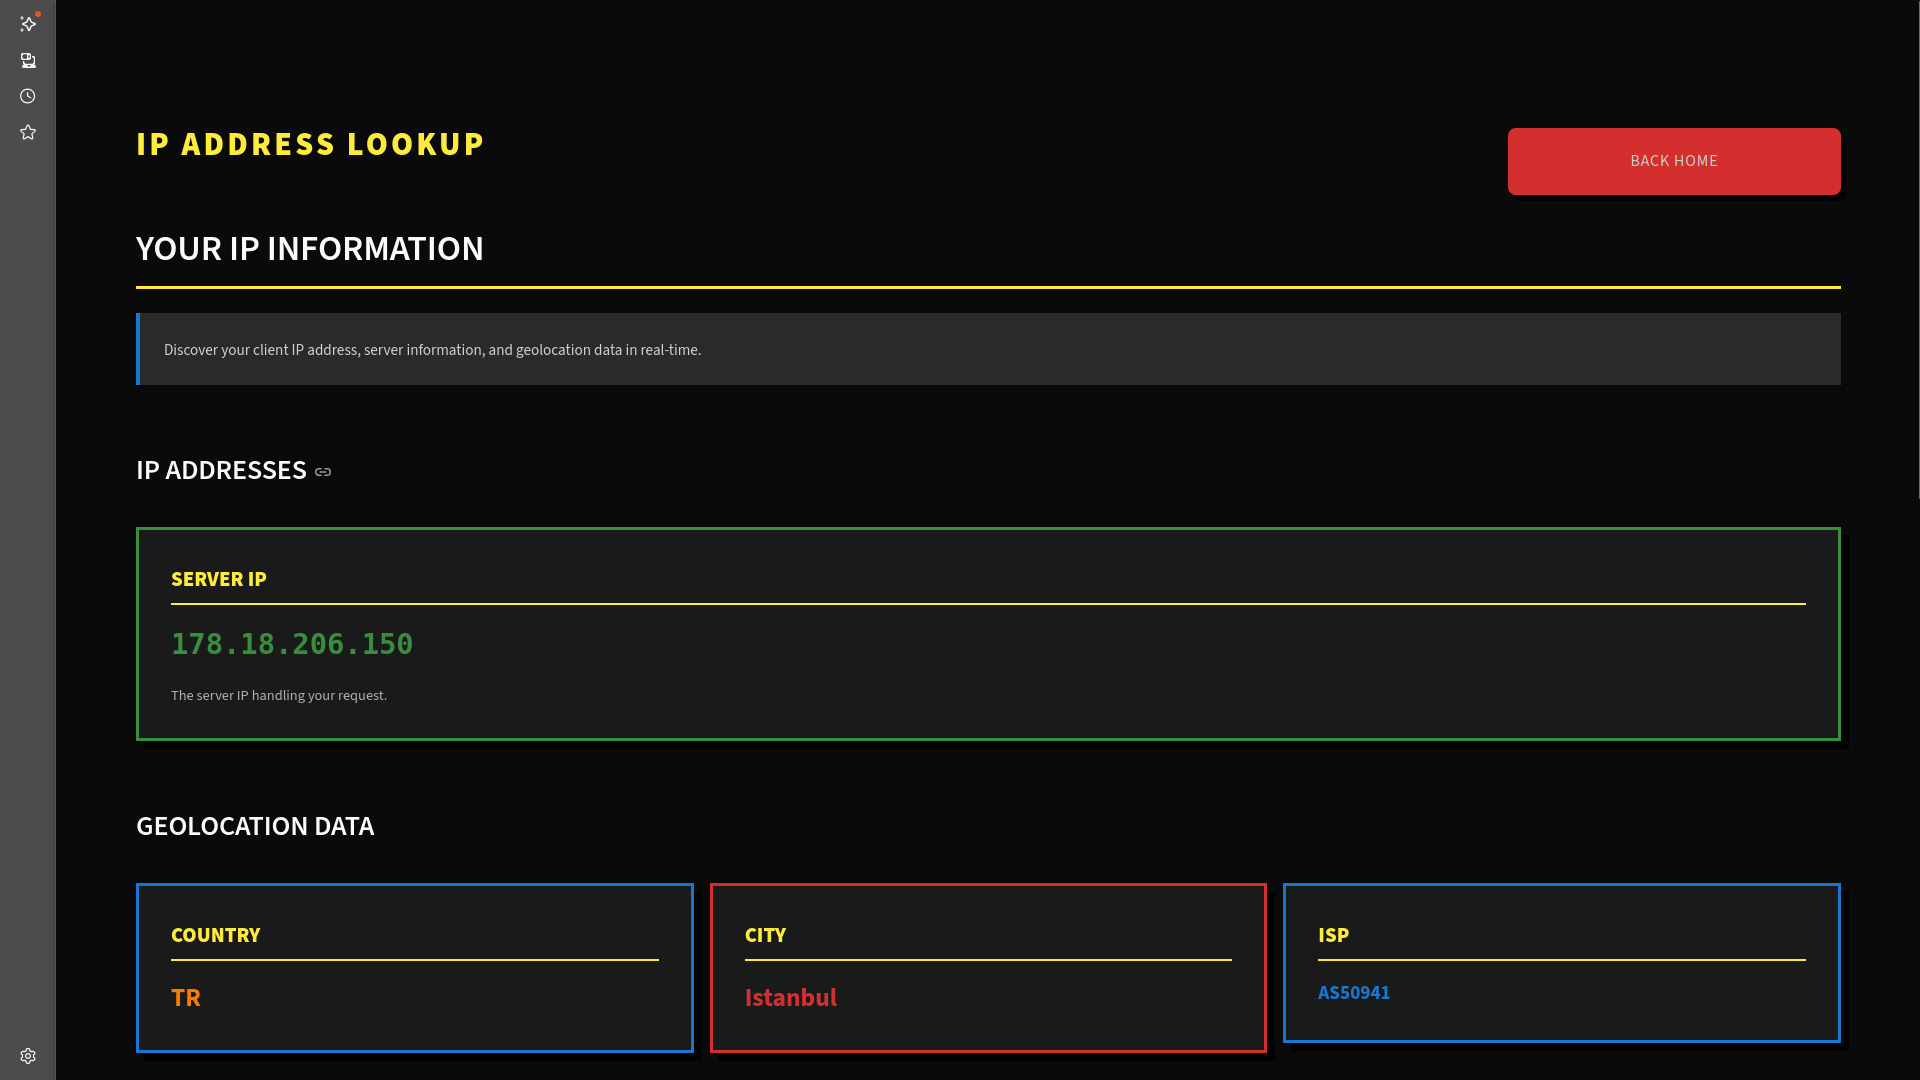Click the YOUR IP INFORMATION heading

click(x=309, y=249)
